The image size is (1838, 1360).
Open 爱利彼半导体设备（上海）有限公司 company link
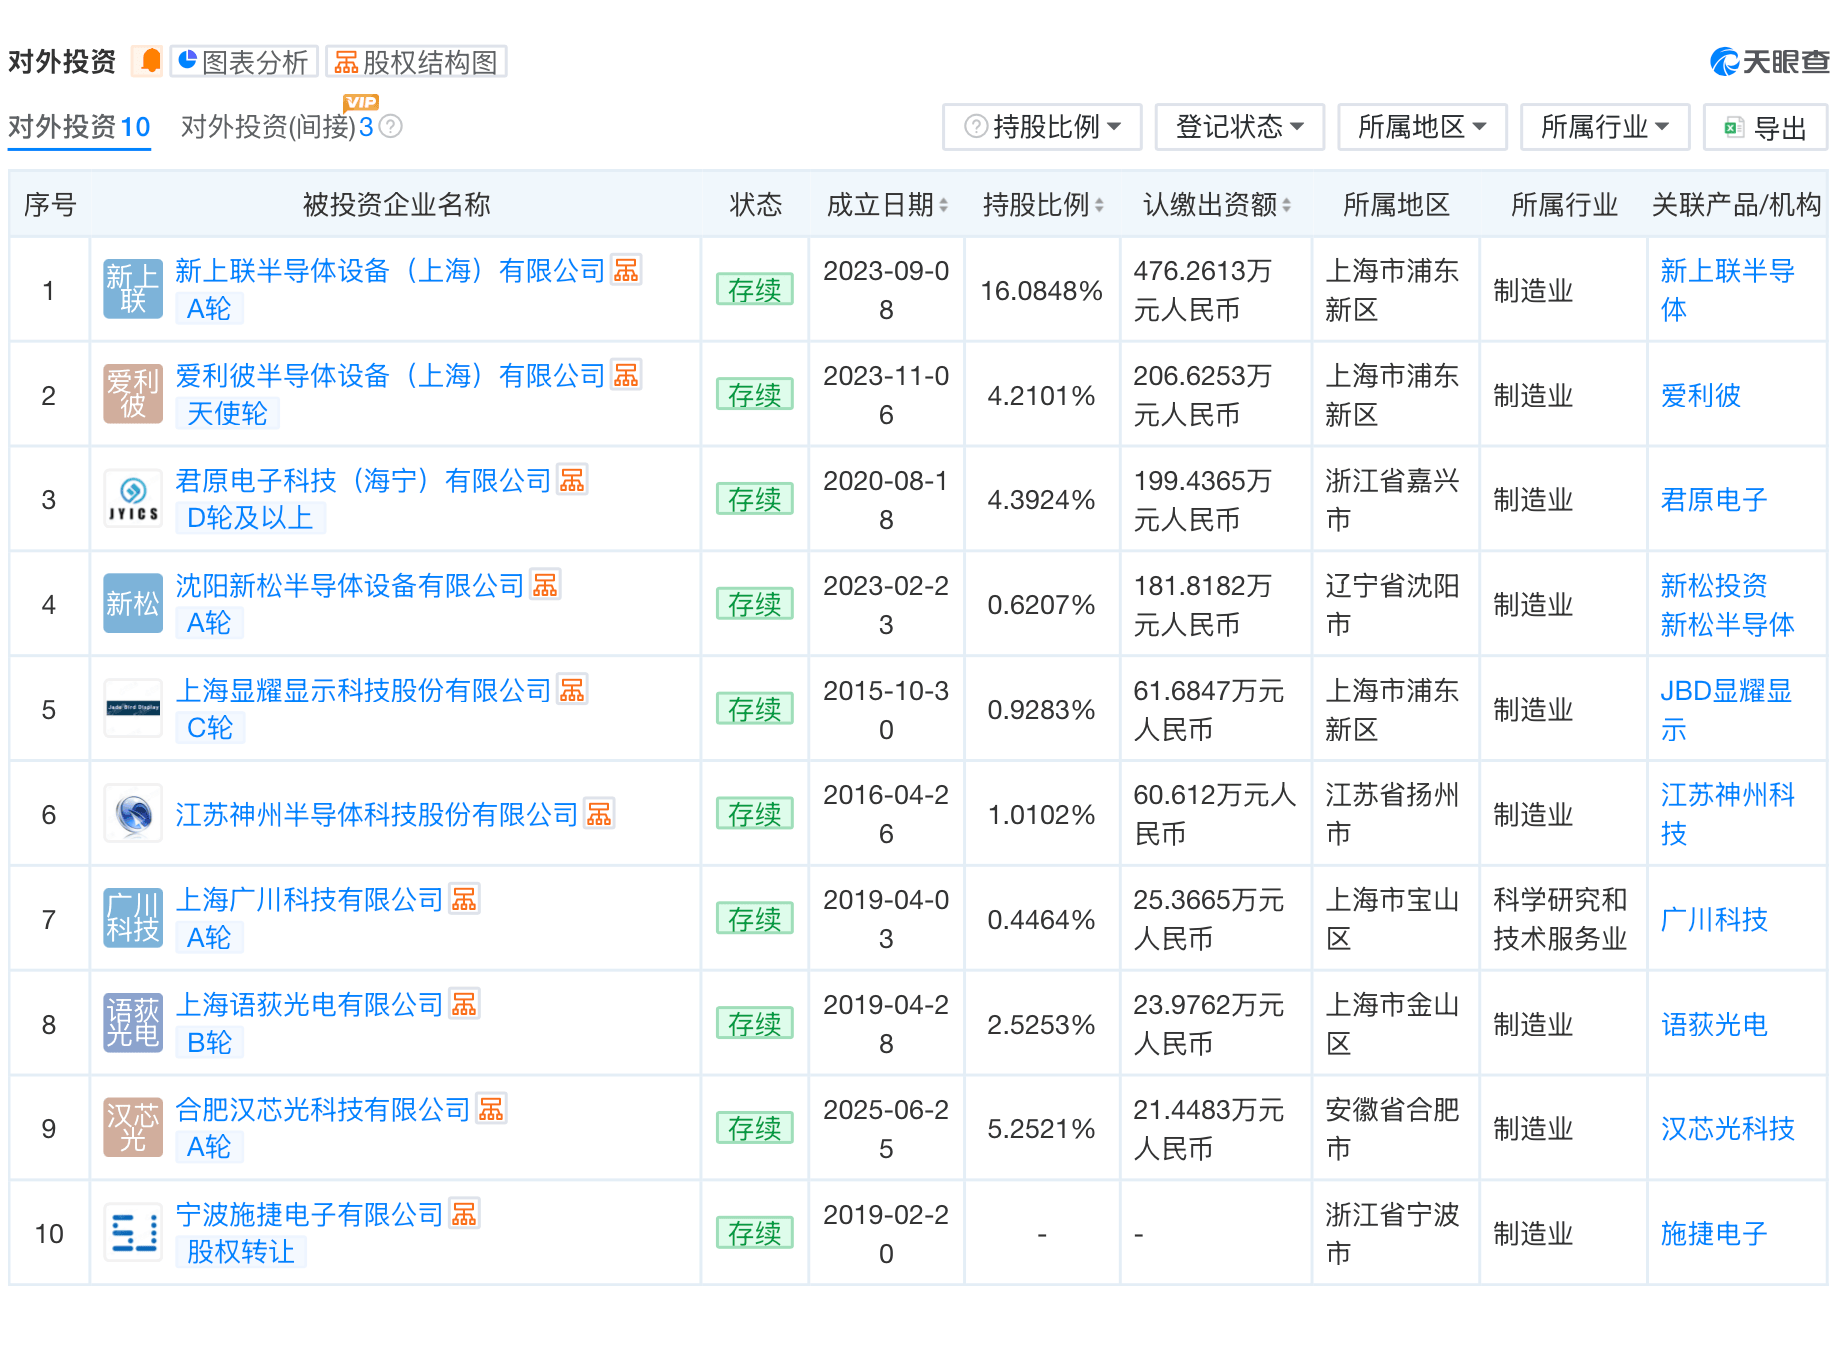tap(390, 376)
